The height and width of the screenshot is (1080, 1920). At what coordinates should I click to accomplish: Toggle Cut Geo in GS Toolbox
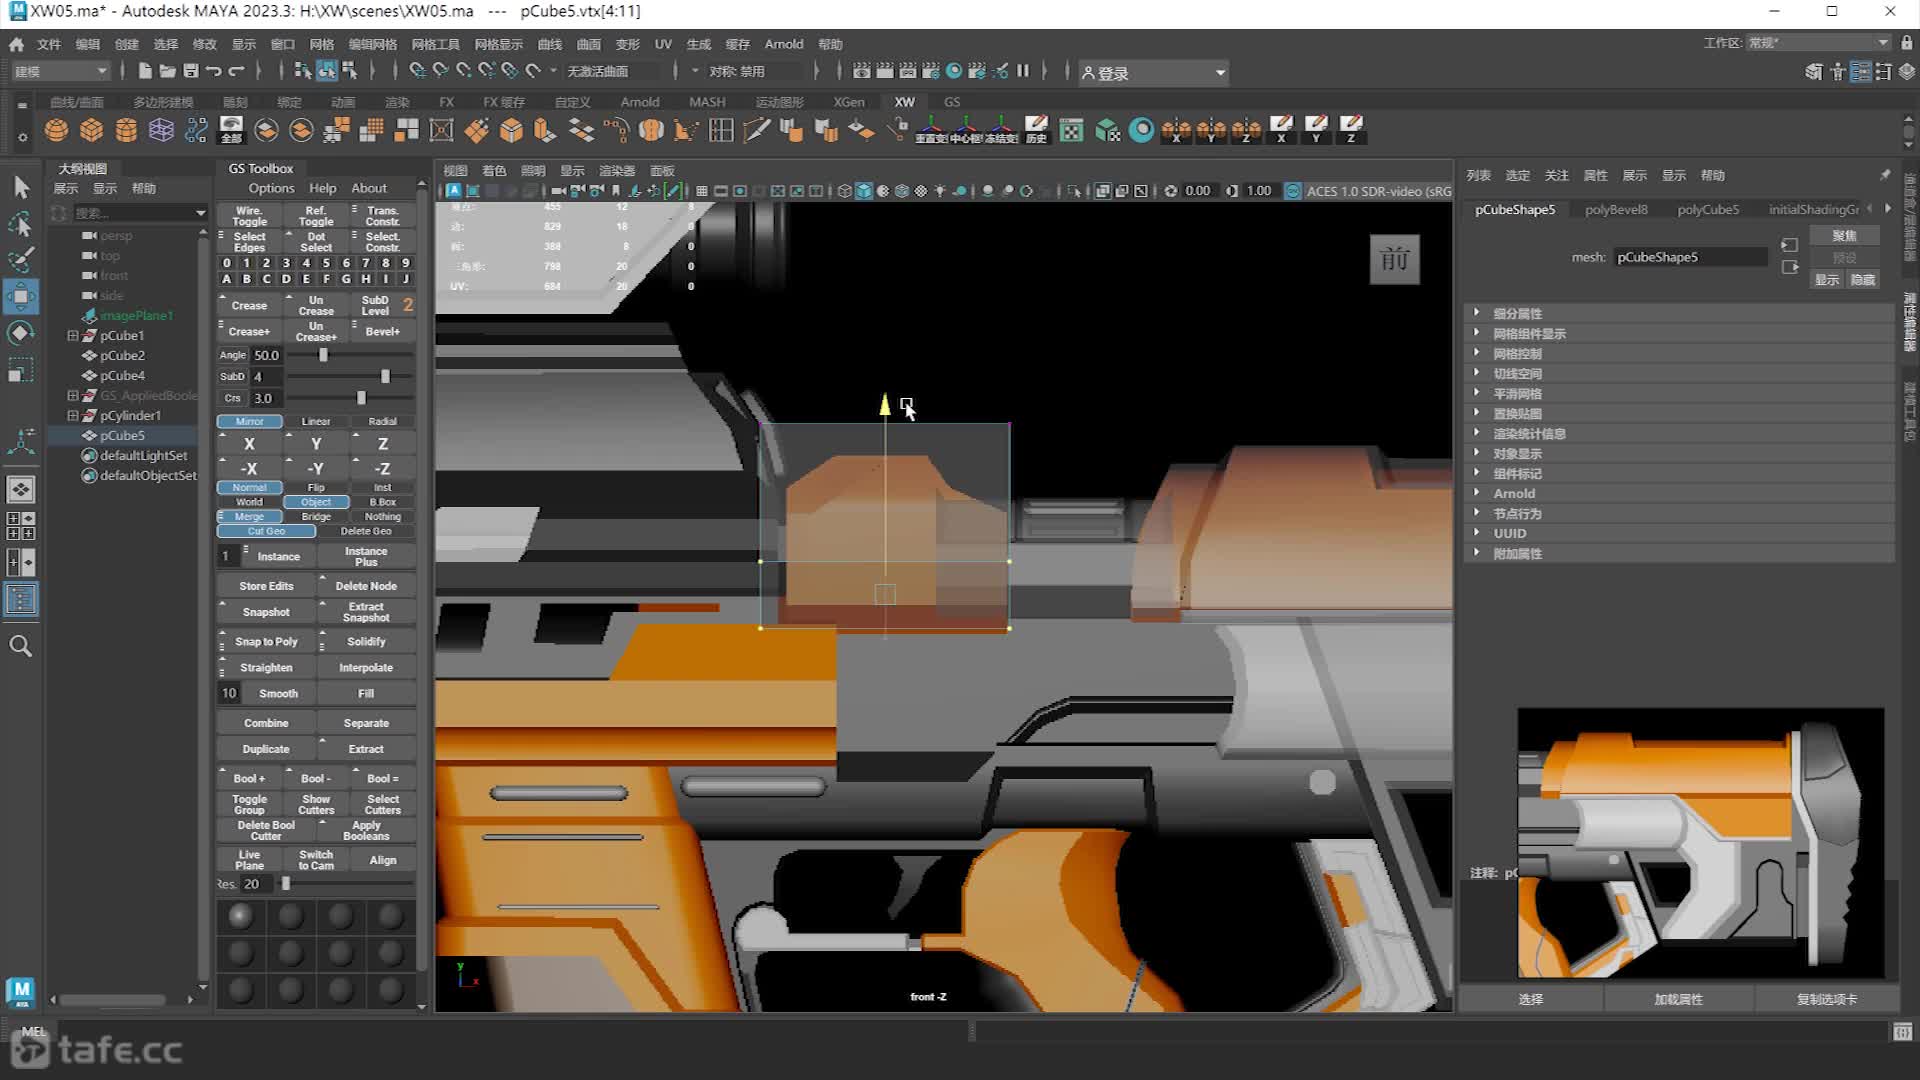pos(266,531)
